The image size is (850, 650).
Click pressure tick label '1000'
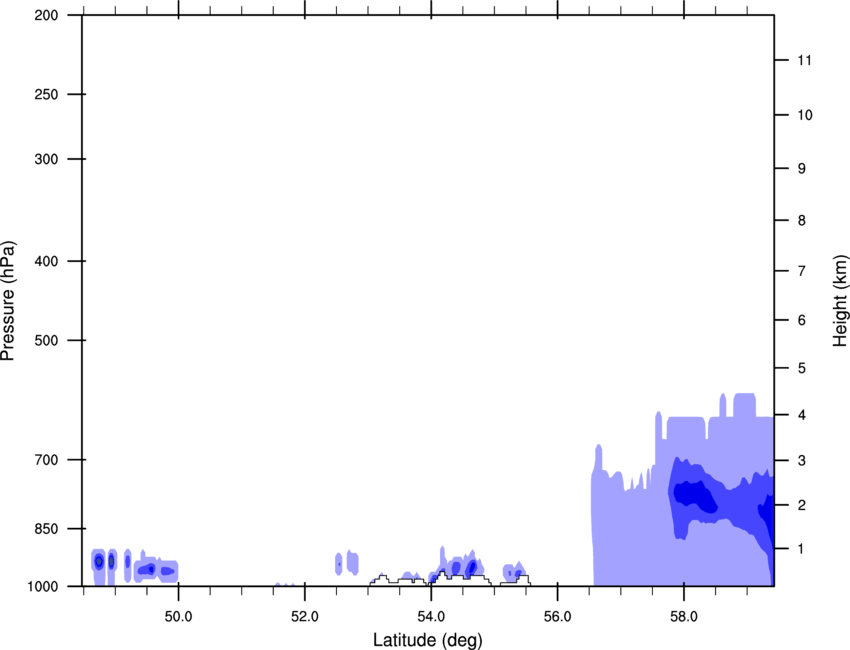(x=43, y=587)
